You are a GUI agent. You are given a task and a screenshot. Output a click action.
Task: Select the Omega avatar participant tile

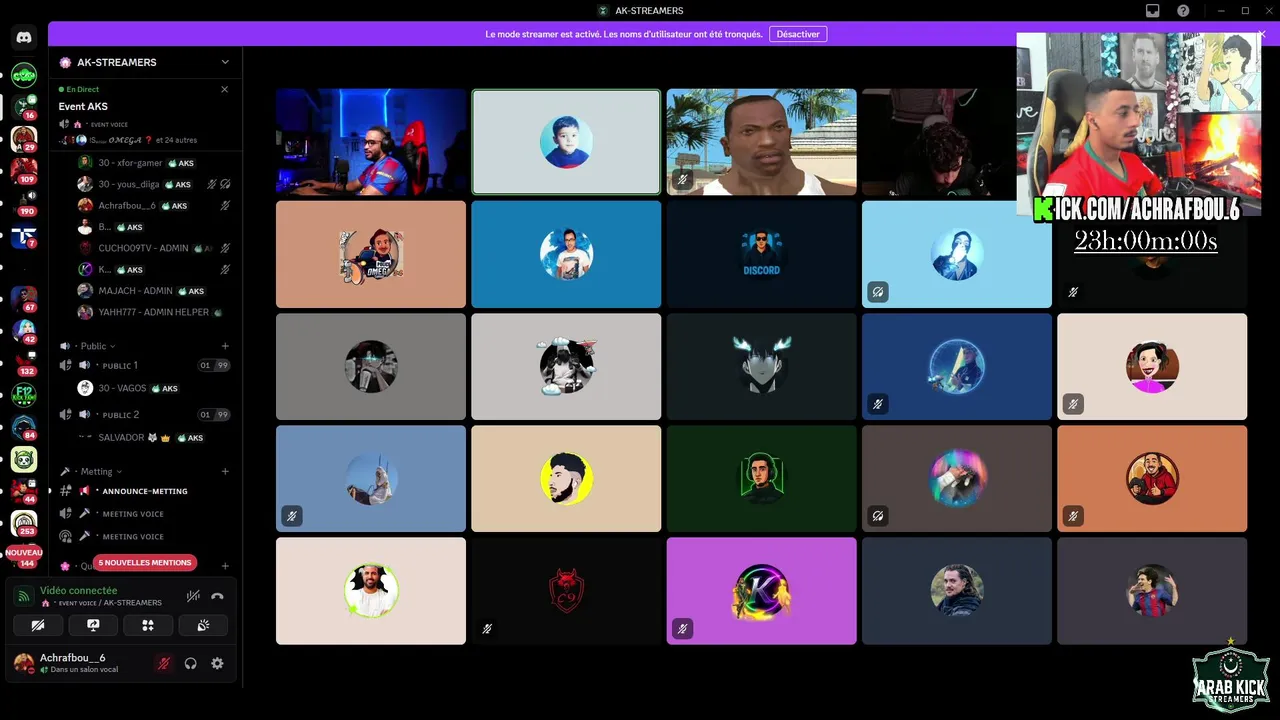tap(371, 254)
